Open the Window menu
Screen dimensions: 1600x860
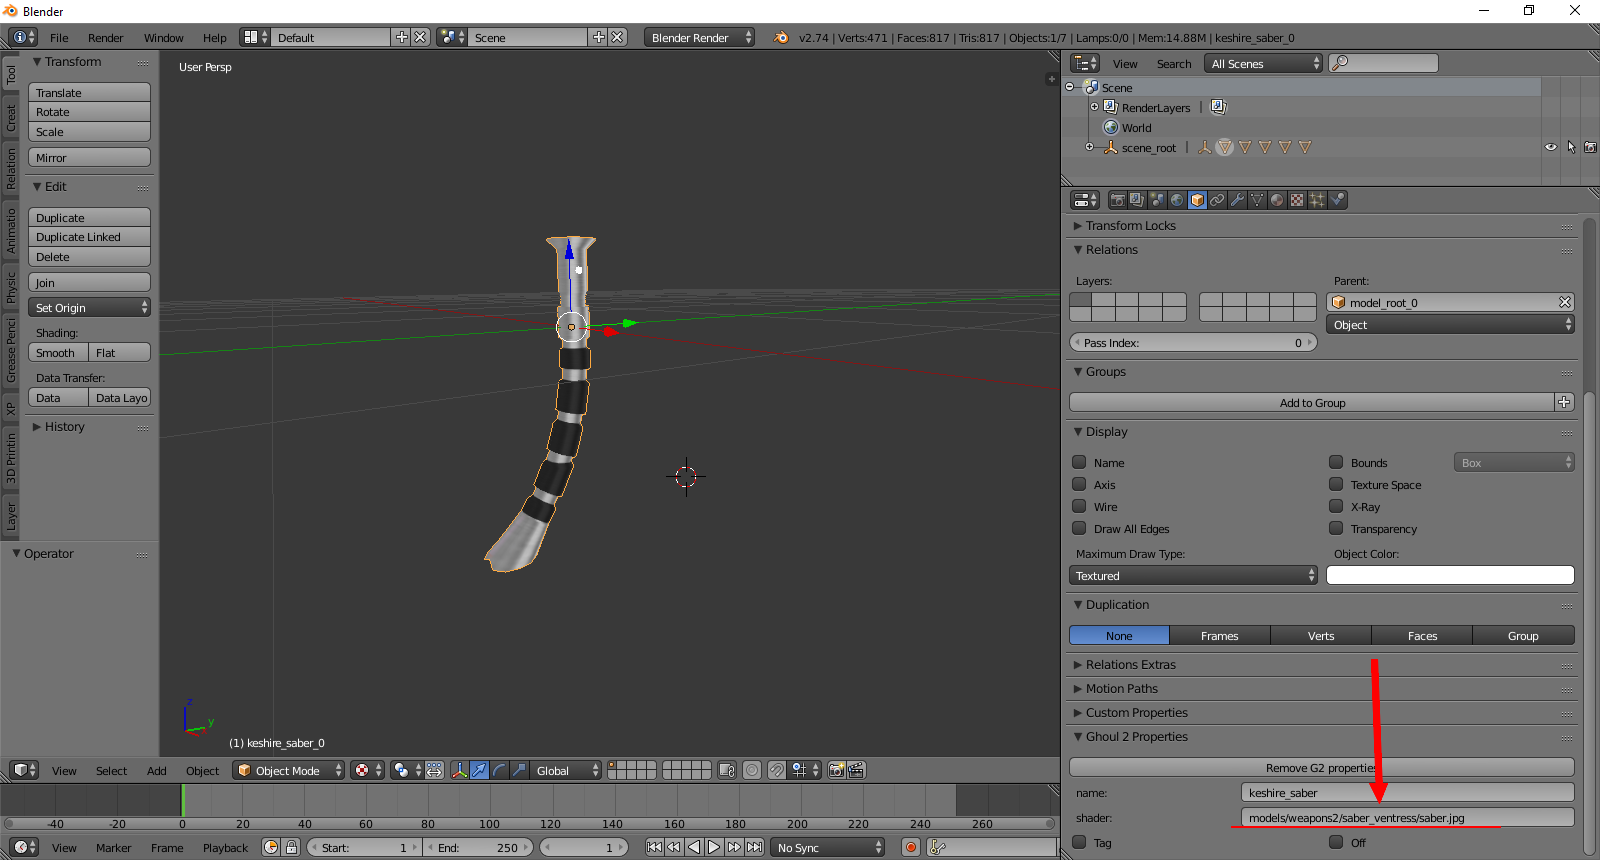[x=163, y=37]
